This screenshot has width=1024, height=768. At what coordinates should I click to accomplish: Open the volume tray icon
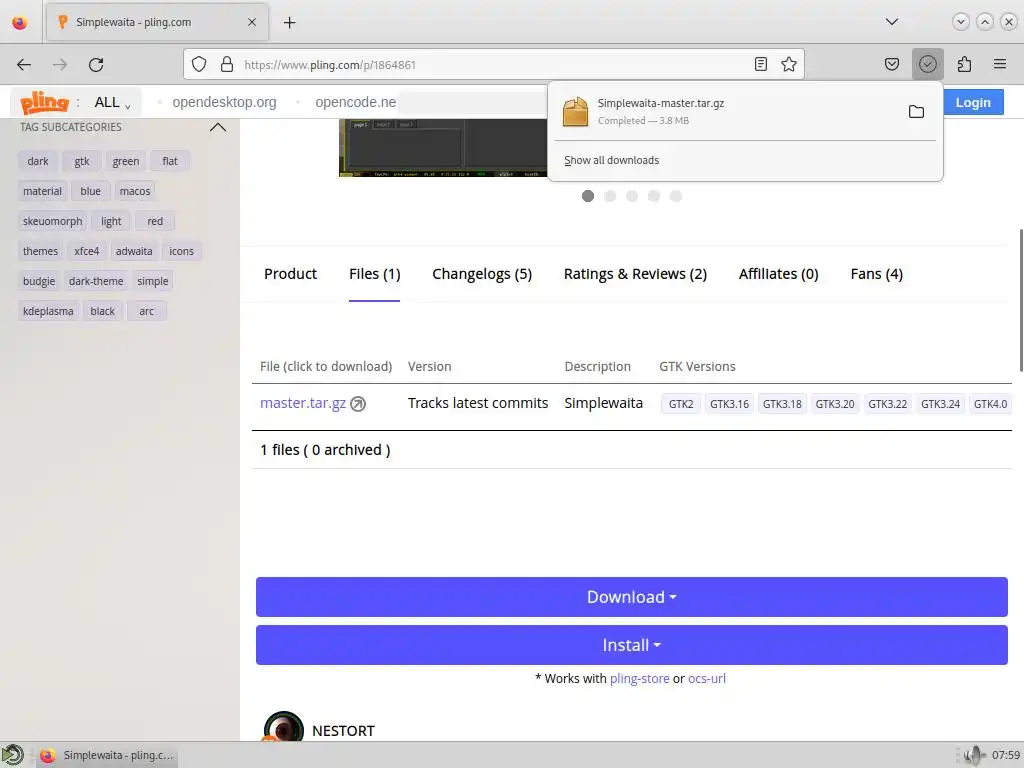[973, 755]
